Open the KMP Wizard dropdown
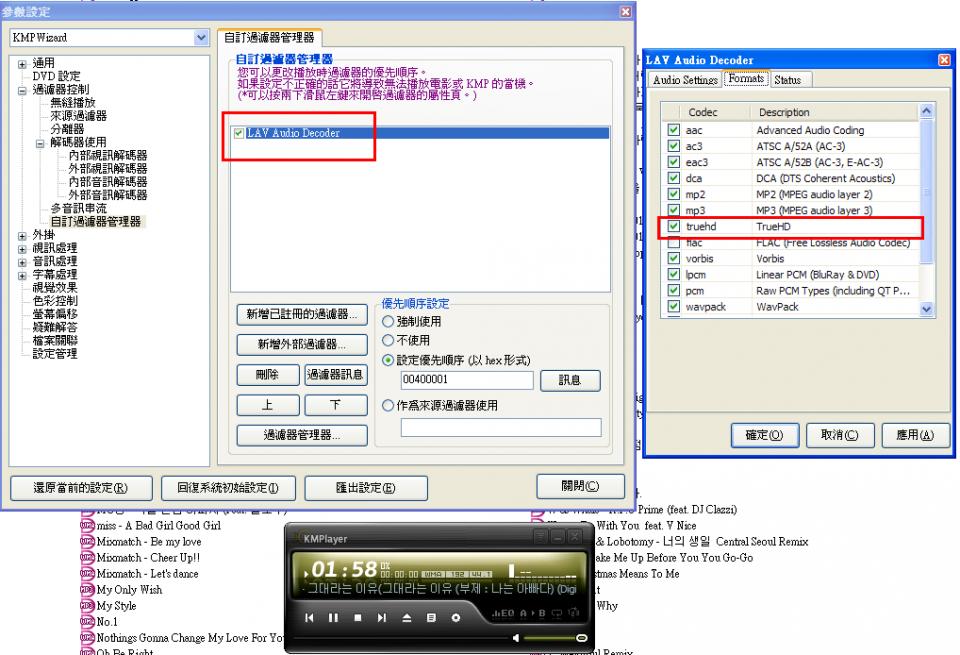Viewport: 960px width, 655px height. point(200,37)
